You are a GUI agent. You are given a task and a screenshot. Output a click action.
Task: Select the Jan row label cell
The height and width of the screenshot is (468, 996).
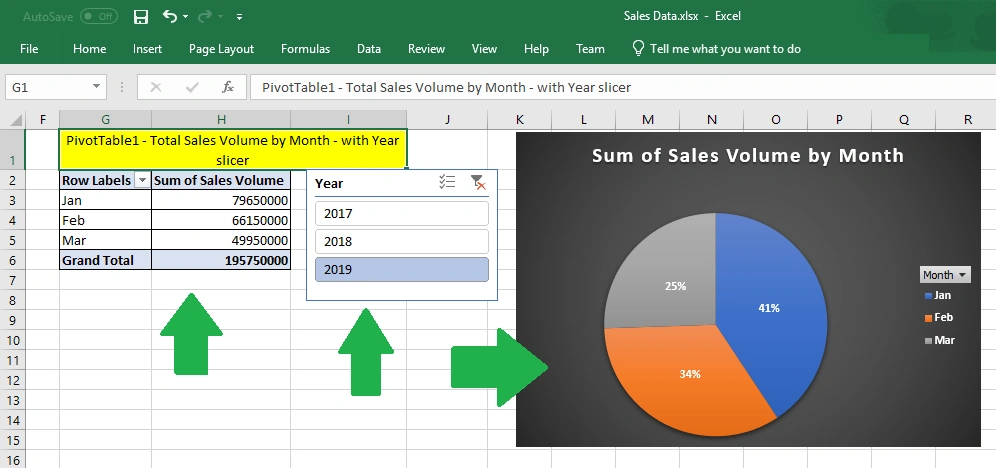(105, 200)
